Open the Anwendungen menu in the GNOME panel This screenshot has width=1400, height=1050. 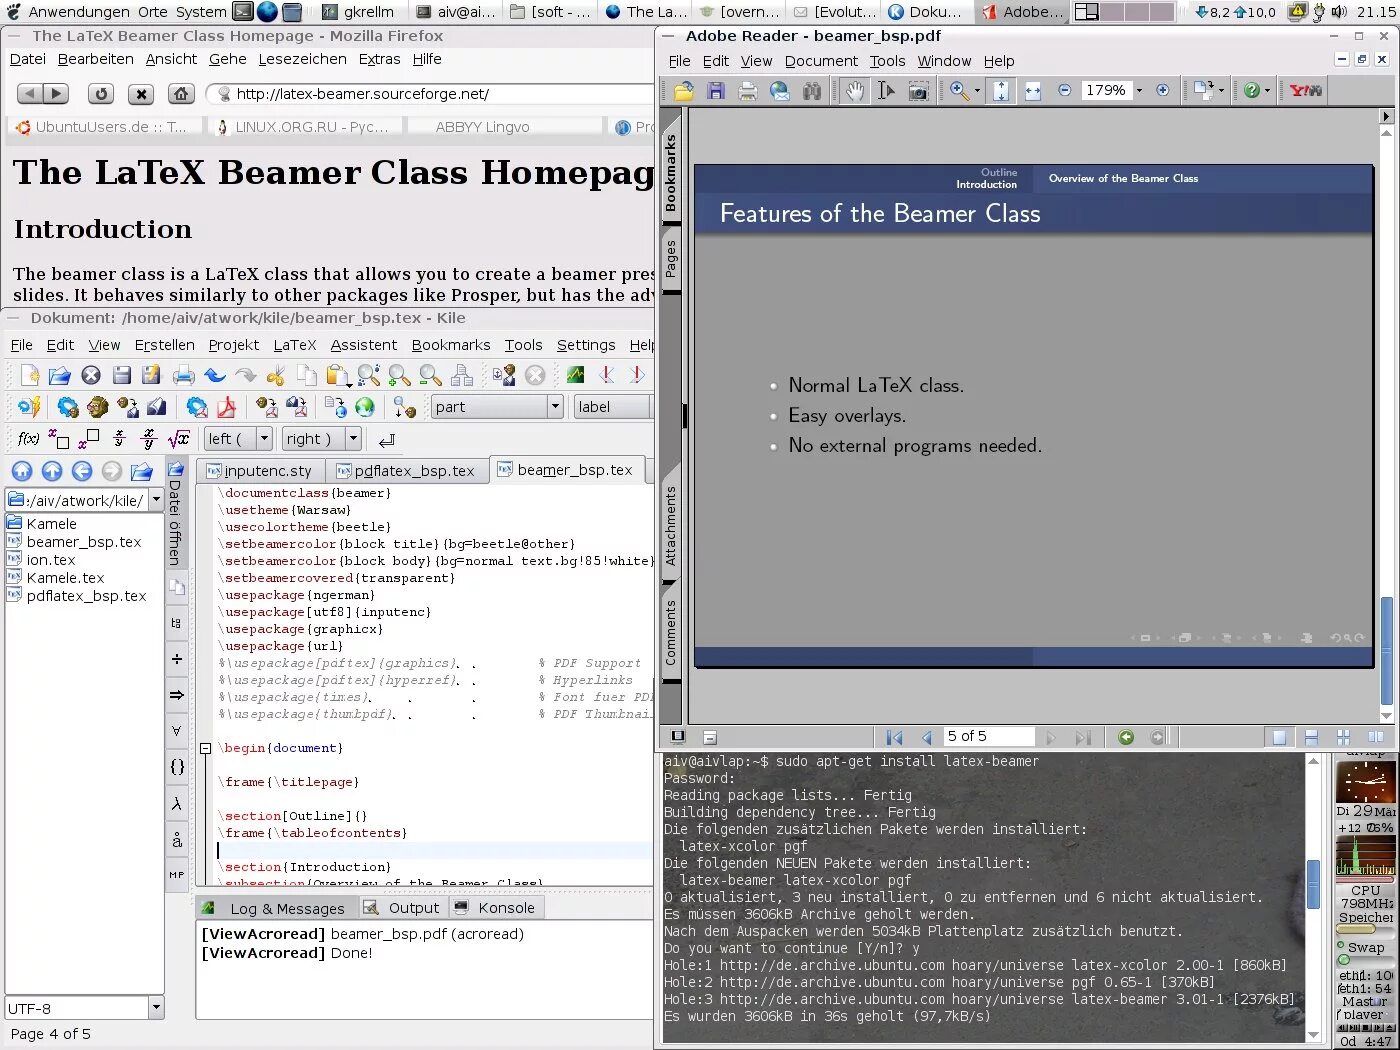[x=68, y=12]
